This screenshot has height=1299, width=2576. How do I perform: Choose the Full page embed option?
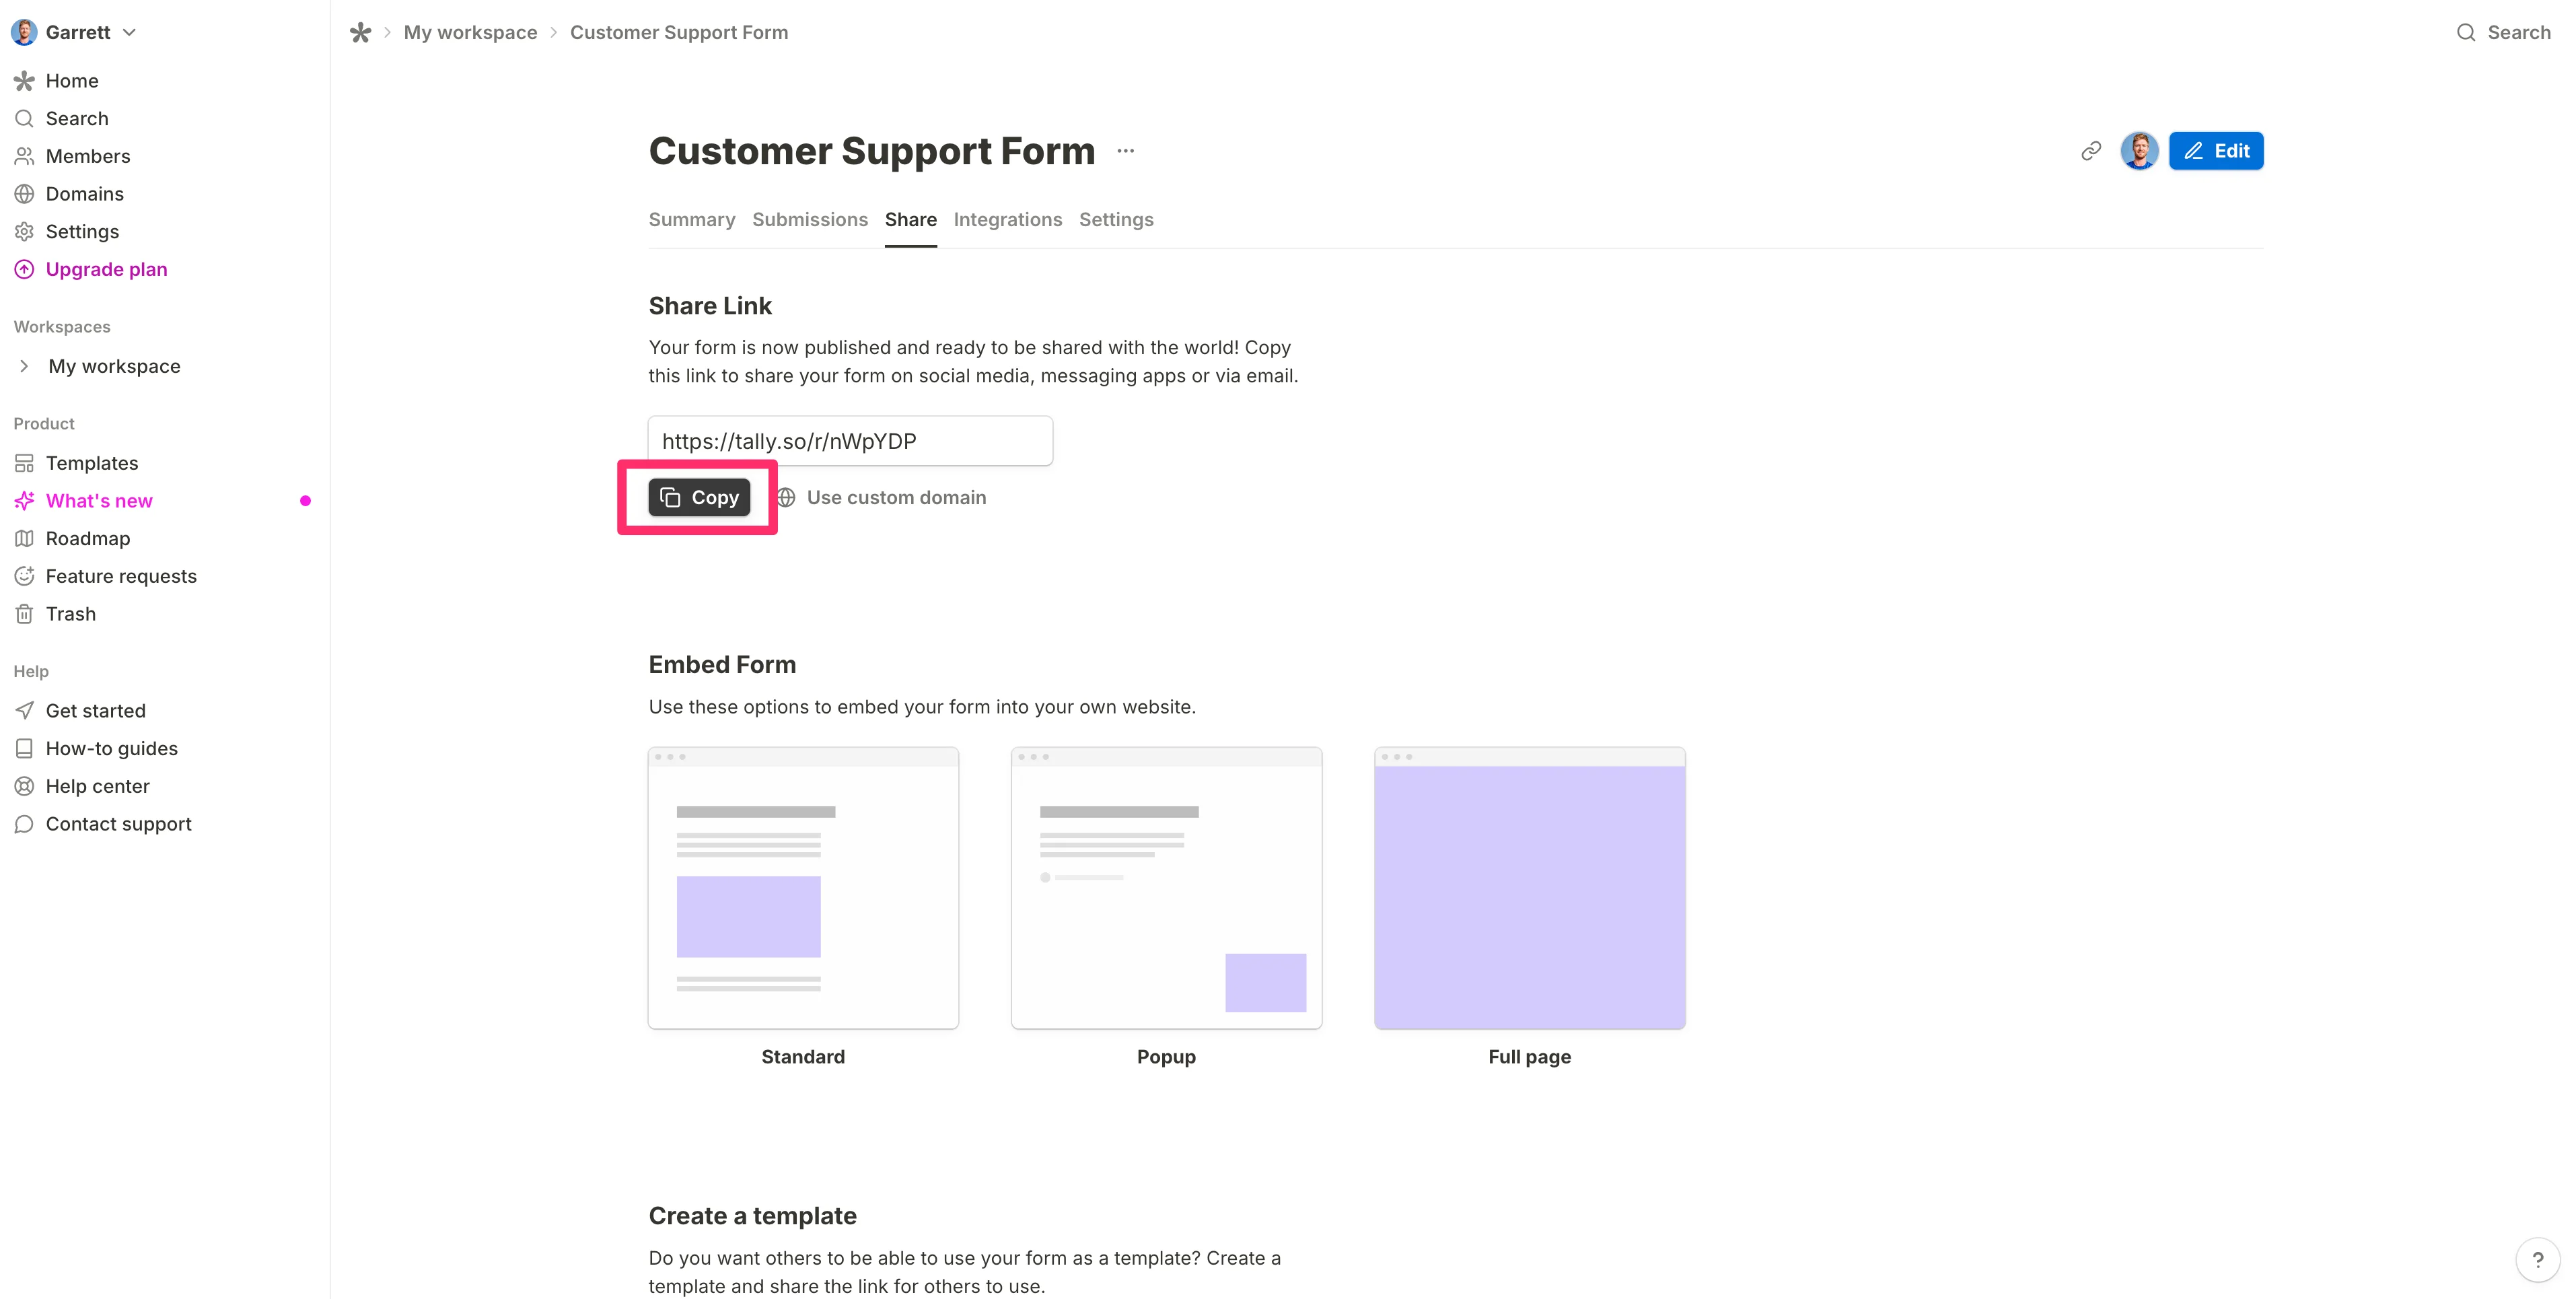1529,888
